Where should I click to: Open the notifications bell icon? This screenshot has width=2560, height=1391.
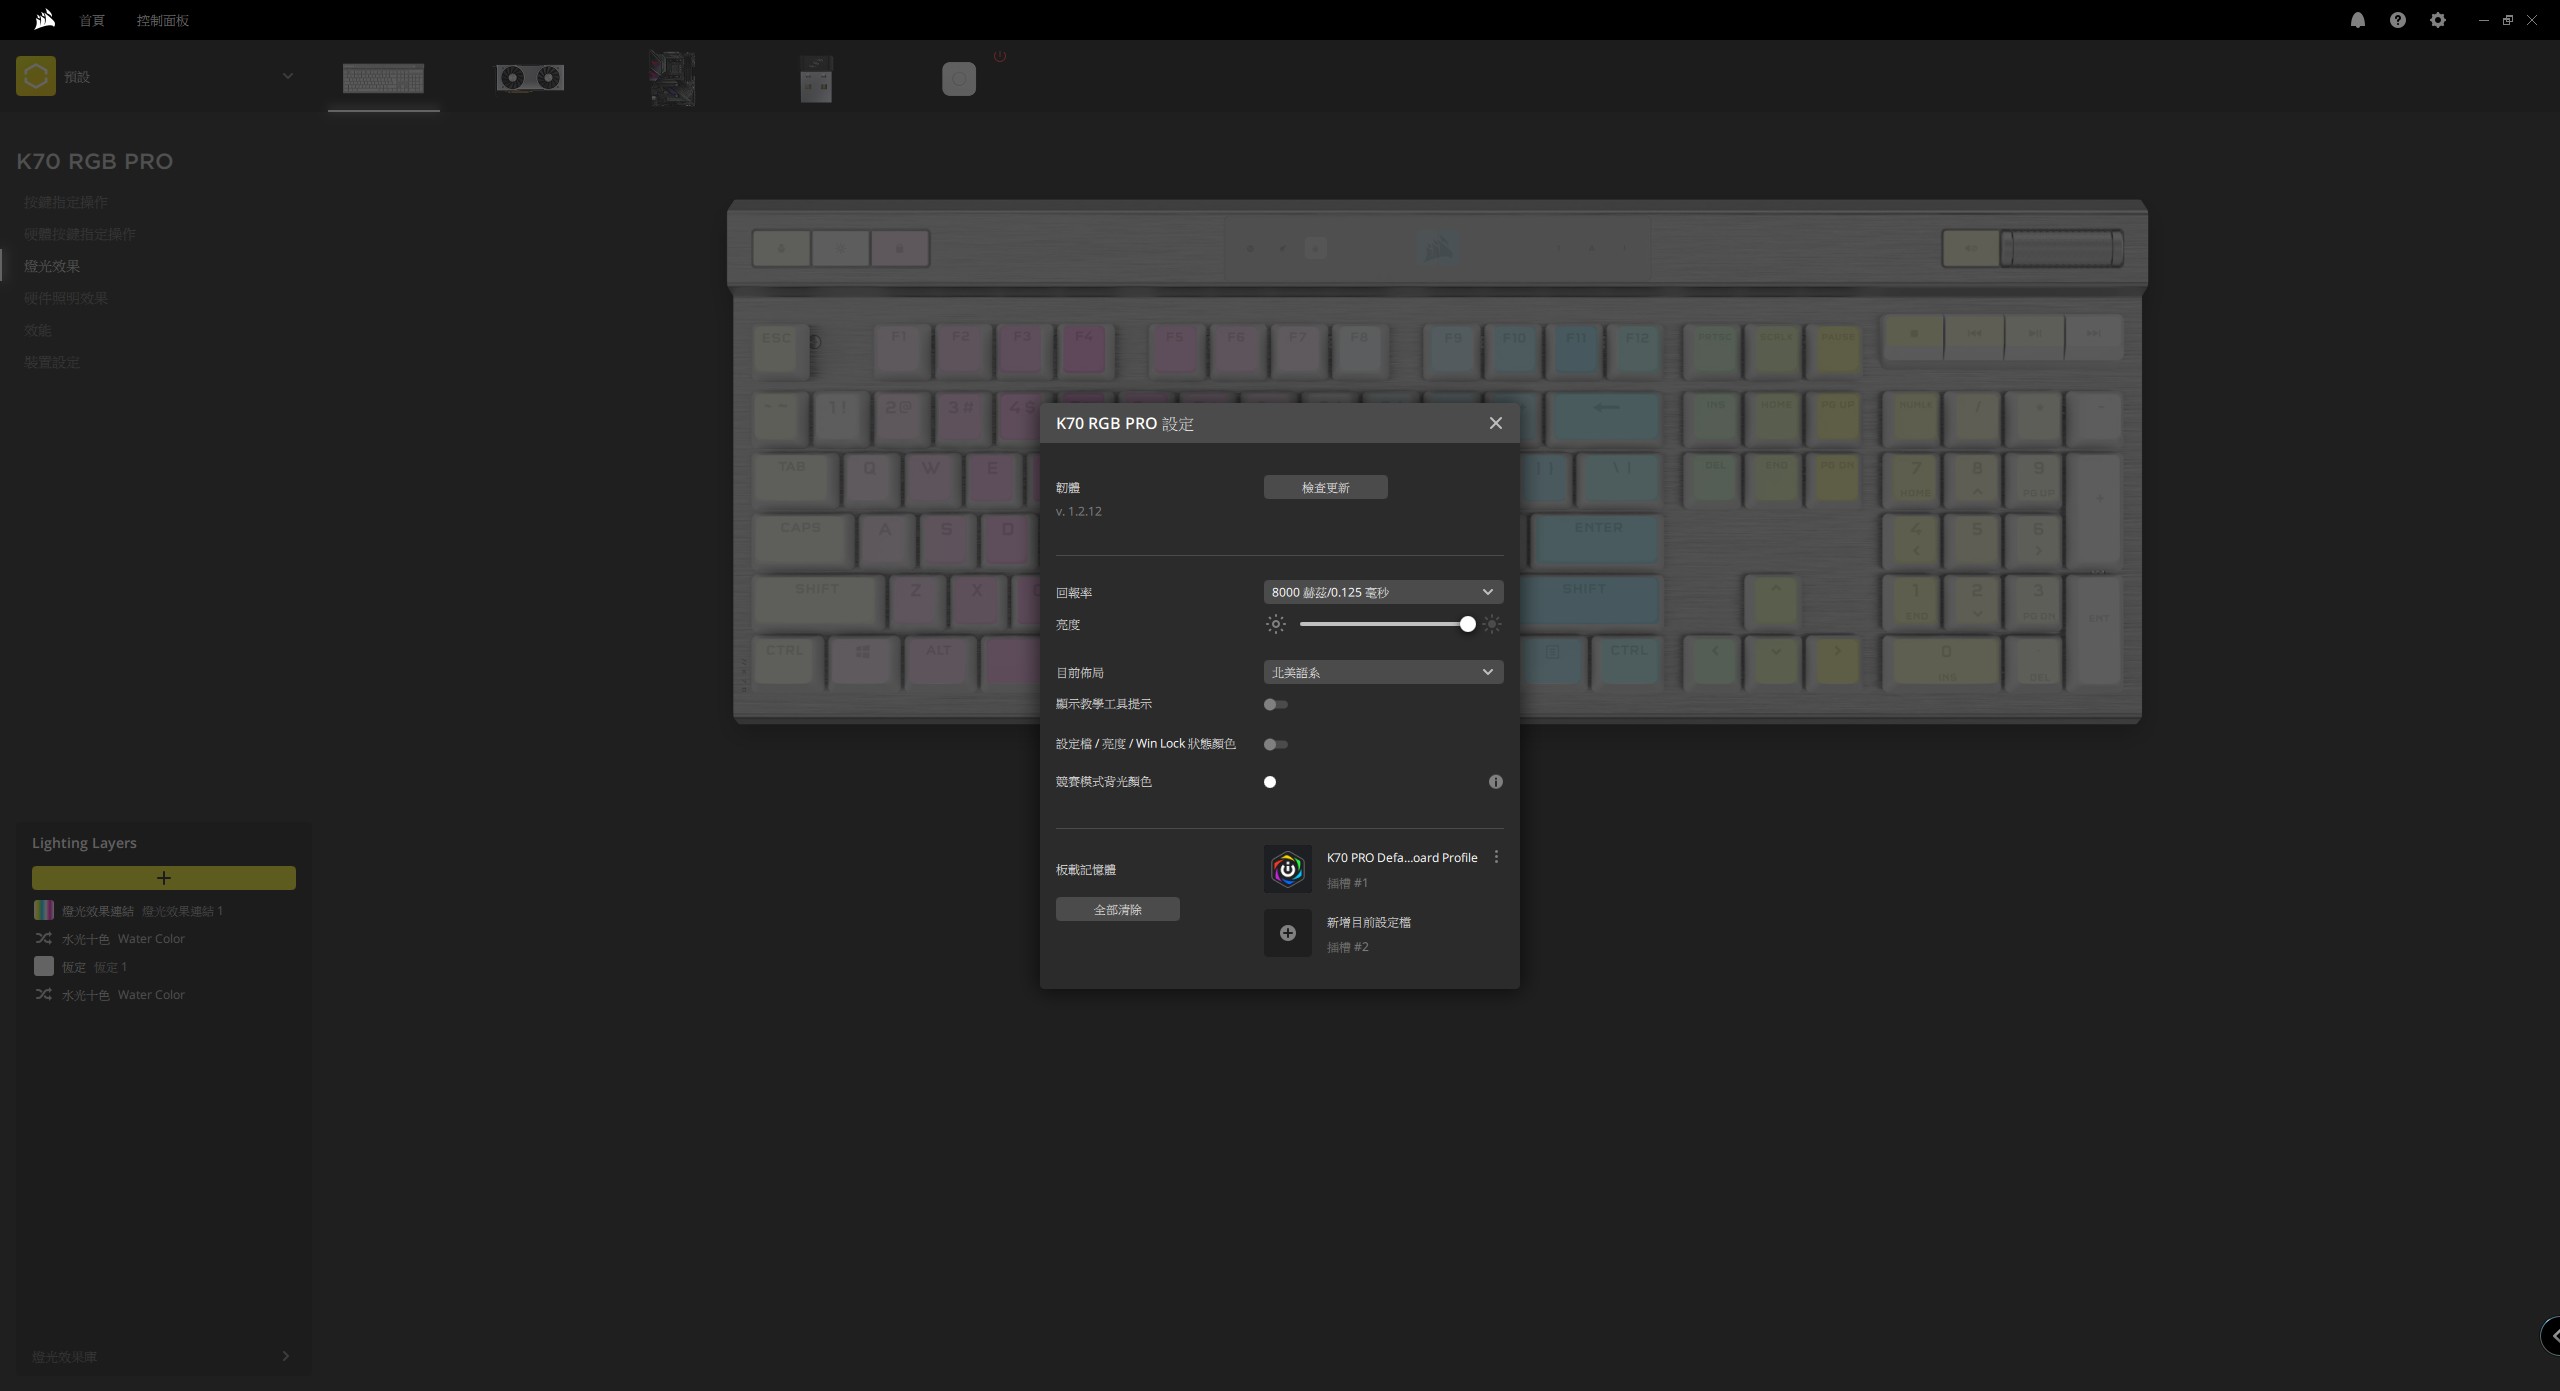[2357, 20]
